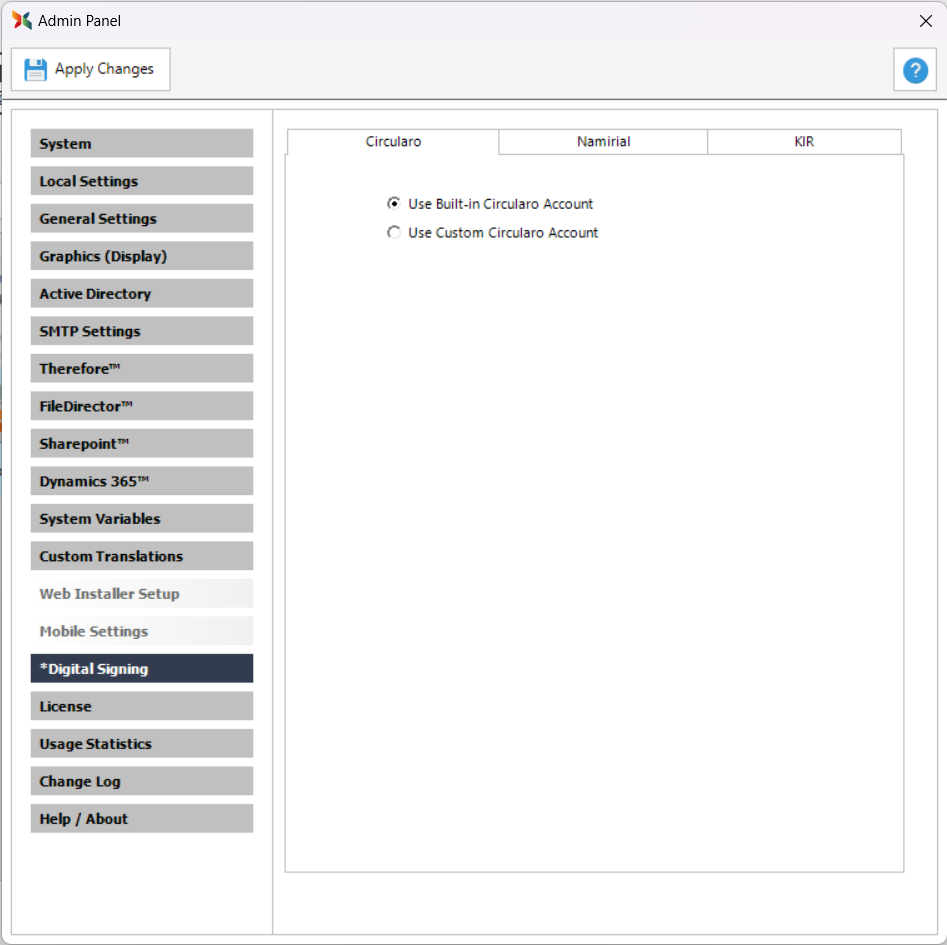Switch to the KIR tab

(x=804, y=142)
